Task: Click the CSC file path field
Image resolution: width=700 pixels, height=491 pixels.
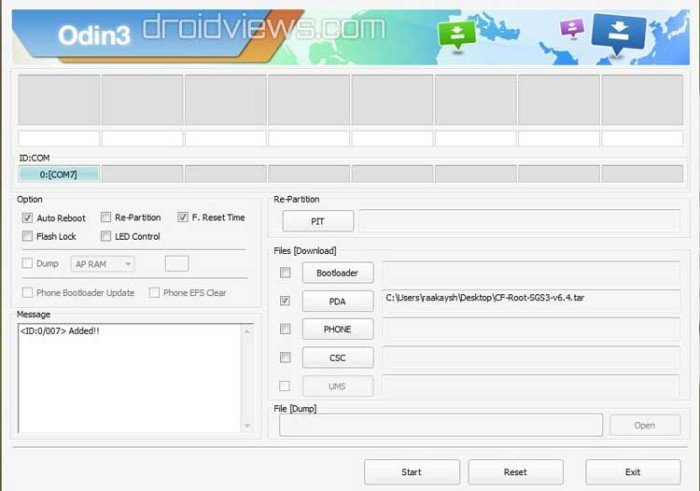Action: (531, 358)
